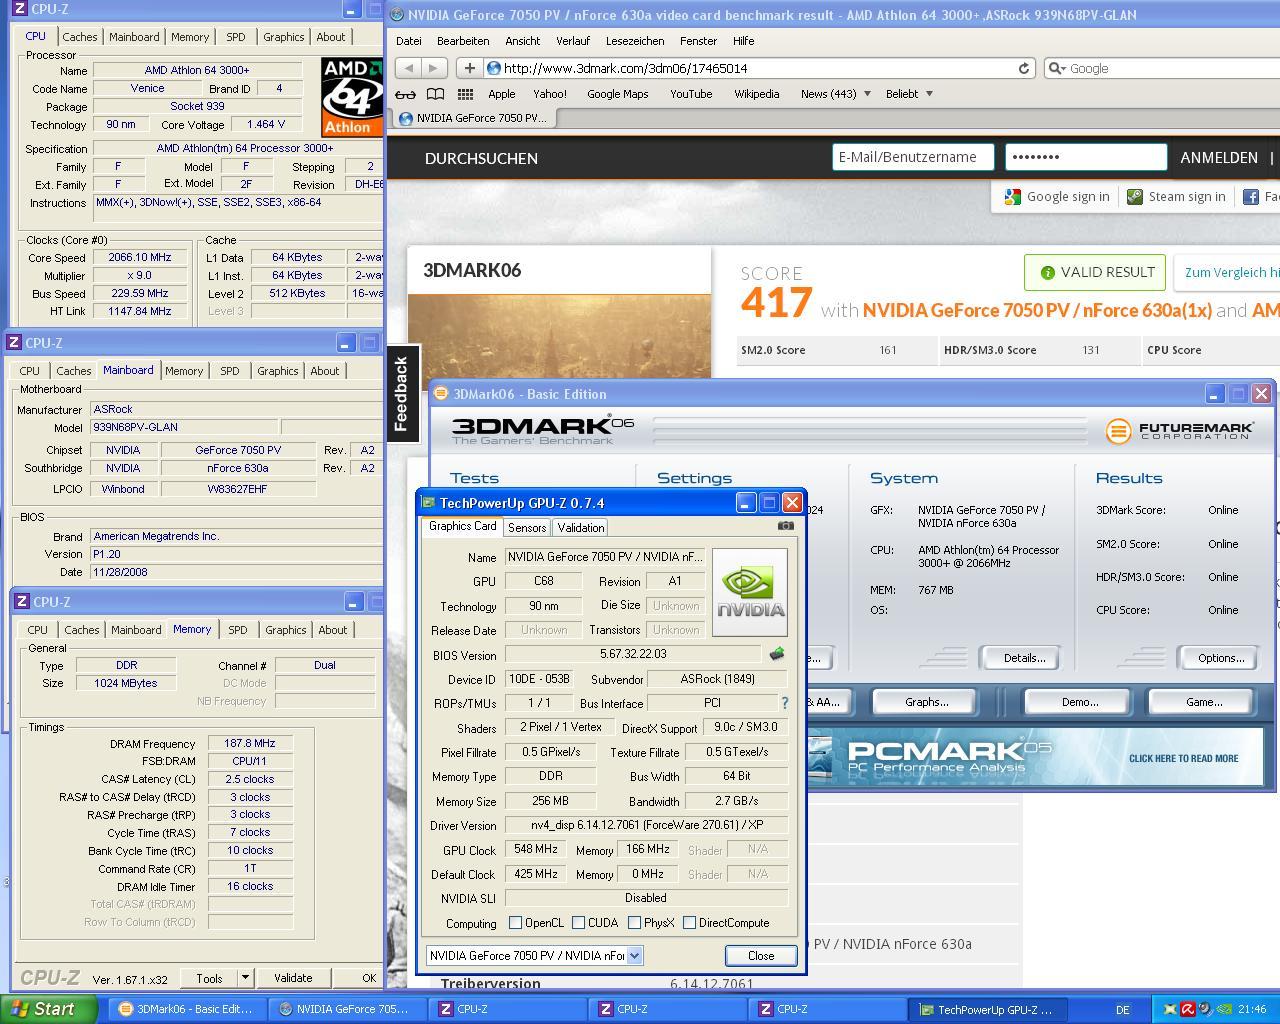Click the red antivirus tray icon

pyautogui.click(x=1187, y=1010)
